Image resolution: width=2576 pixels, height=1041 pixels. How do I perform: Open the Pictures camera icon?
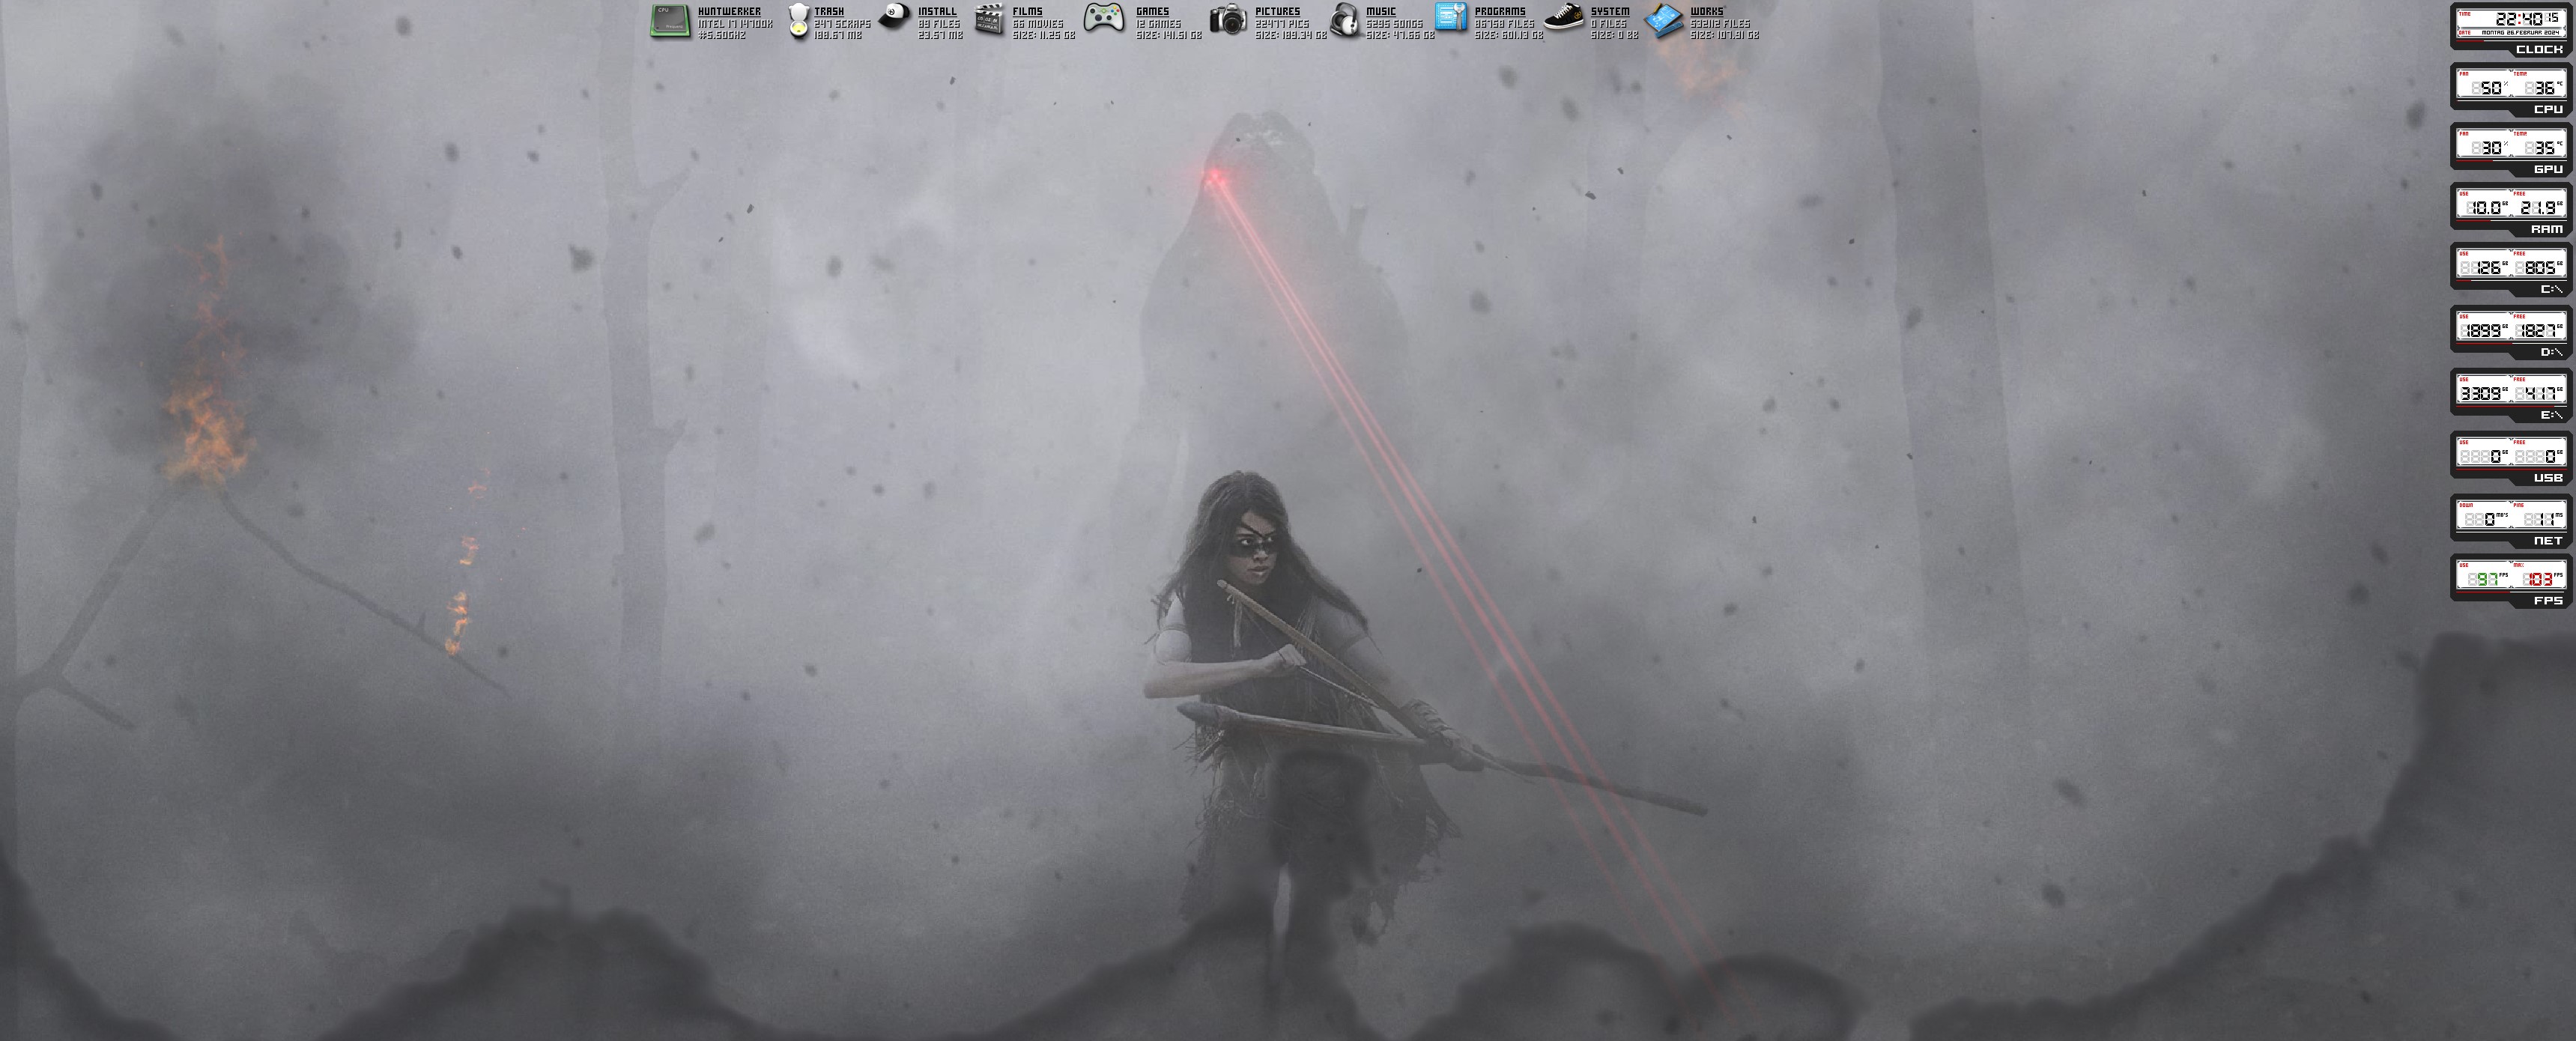[1228, 20]
